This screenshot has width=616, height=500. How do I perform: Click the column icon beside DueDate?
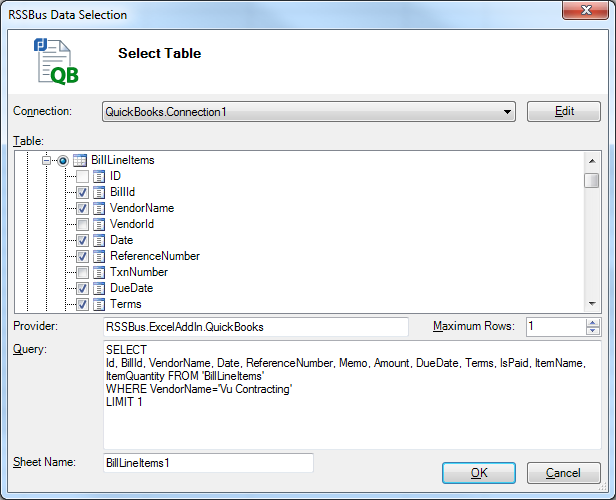click(x=99, y=288)
